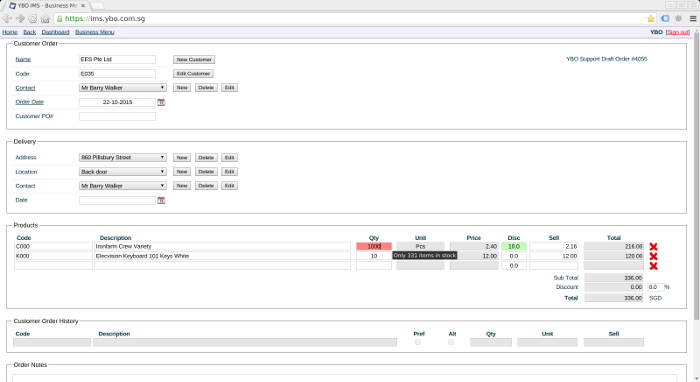Click product code field K000
The image size is (700, 382).
53,256
